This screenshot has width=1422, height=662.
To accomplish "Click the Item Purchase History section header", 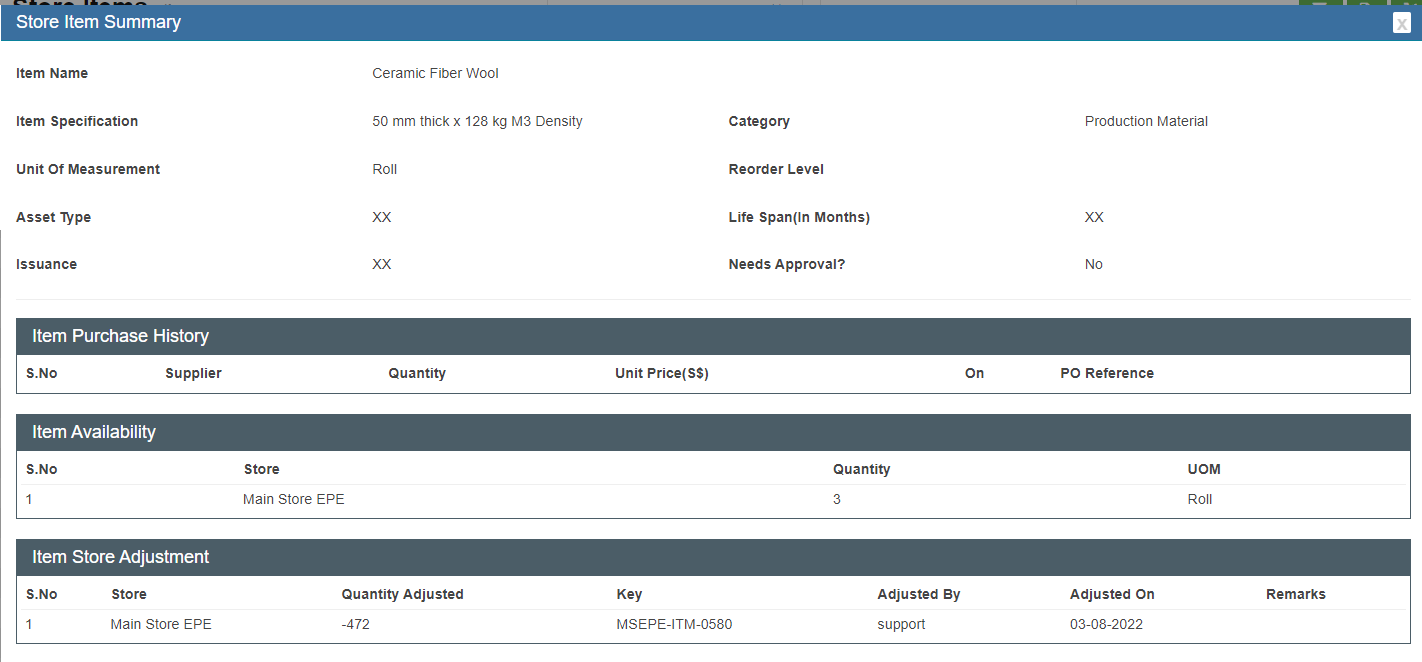I will click(120, 336).
